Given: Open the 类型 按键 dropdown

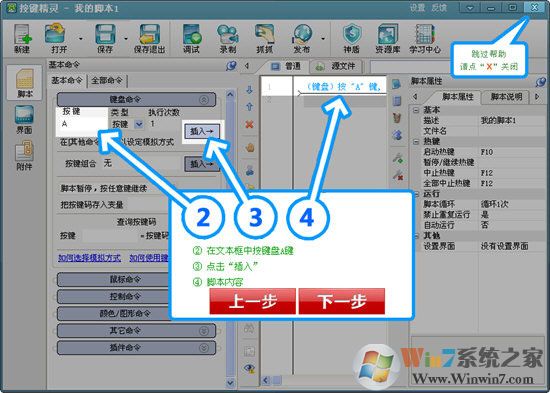Looking at the screenshot, I should (139, 124).
